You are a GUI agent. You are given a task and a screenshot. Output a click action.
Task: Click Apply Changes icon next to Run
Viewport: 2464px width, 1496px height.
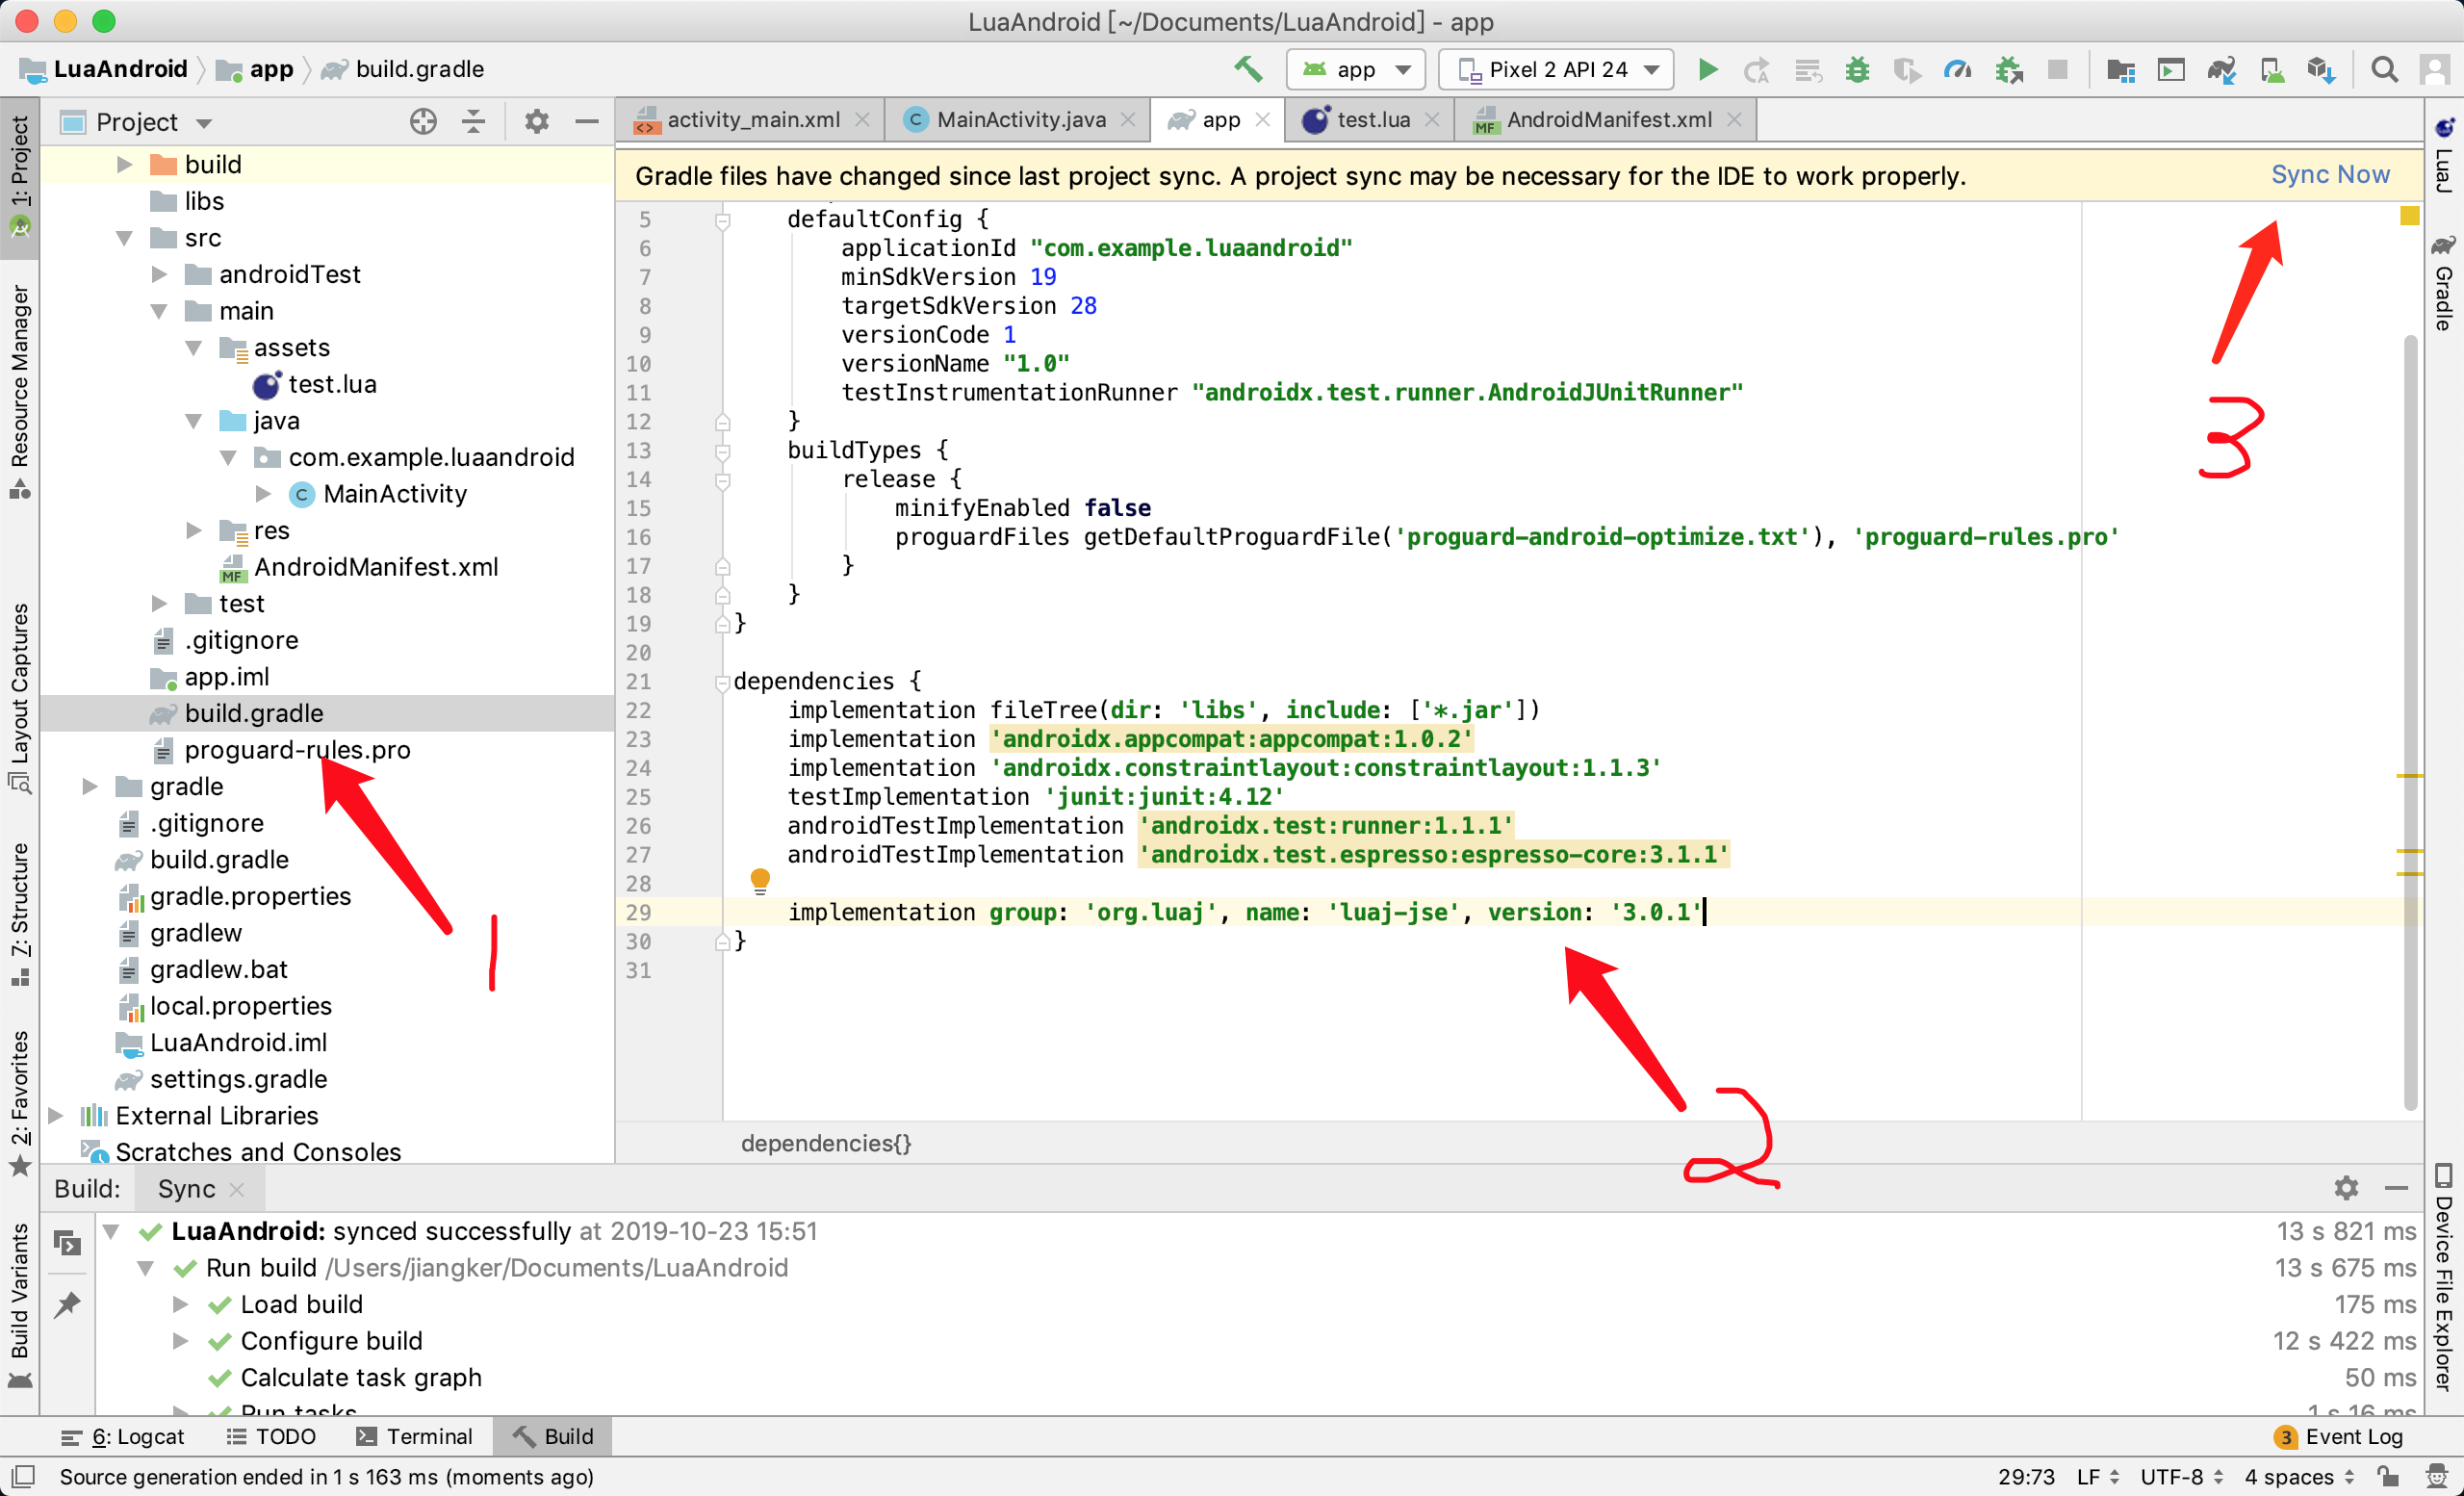tap(1757, 69)
